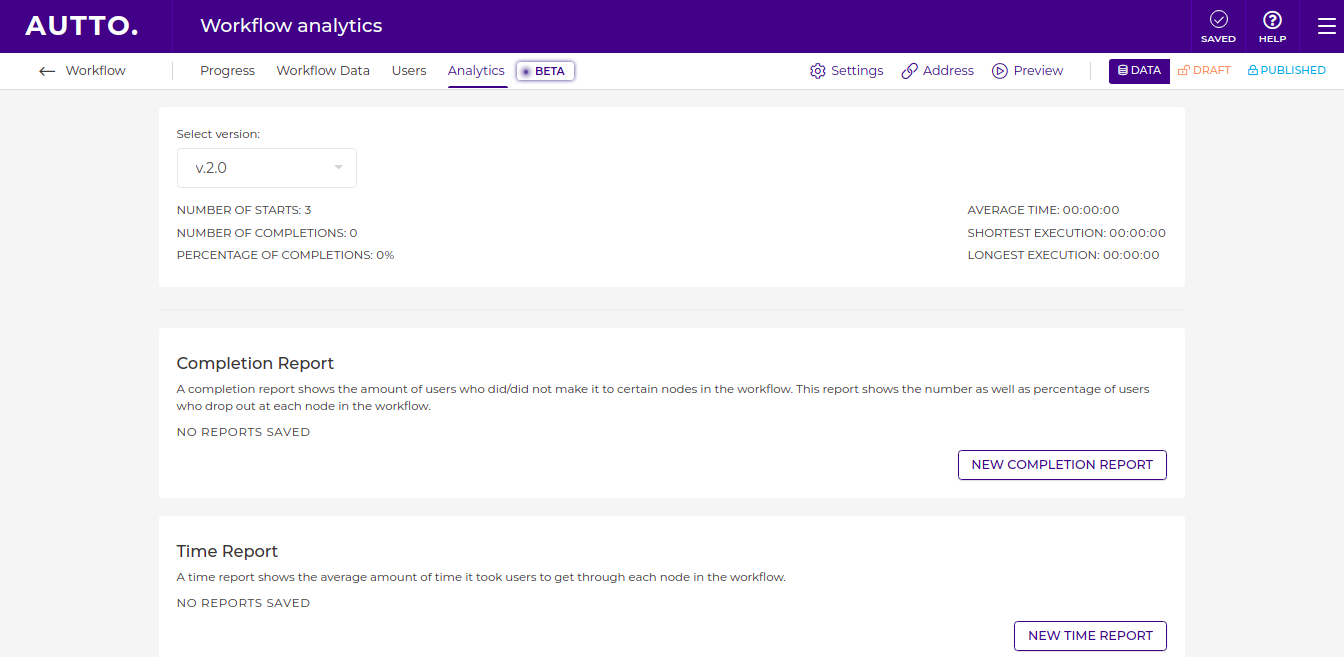Switch to DRAFT mode
The width and height of the screenshot is (1344, 657).
click(x=1204, y=71)
